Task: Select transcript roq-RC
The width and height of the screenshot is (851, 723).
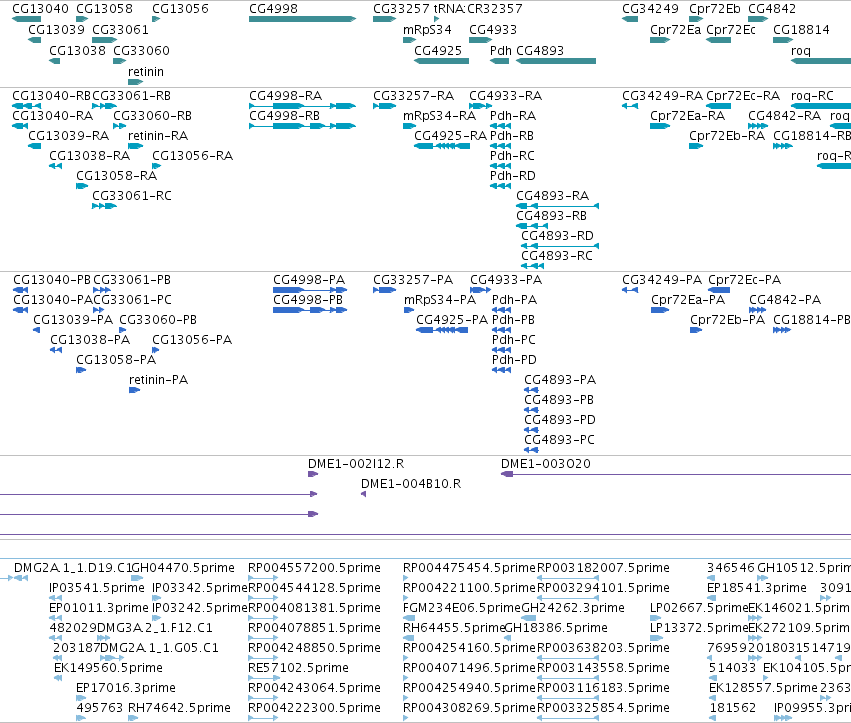Action: (821, 106)
